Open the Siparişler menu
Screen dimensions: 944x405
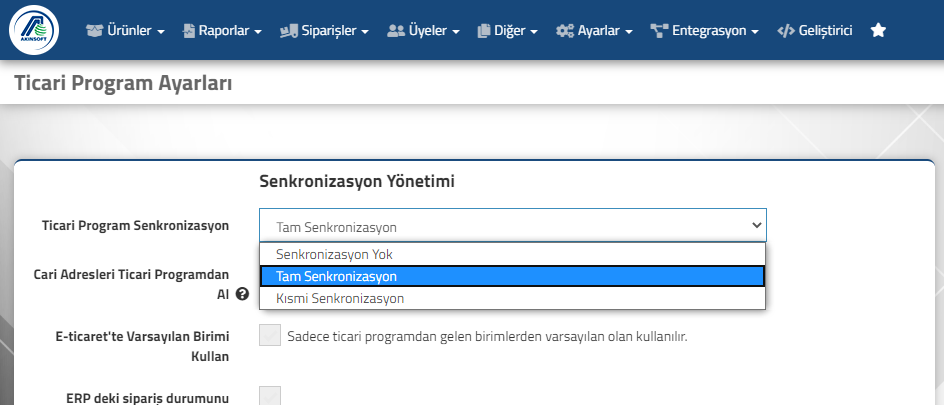point(324,31)
